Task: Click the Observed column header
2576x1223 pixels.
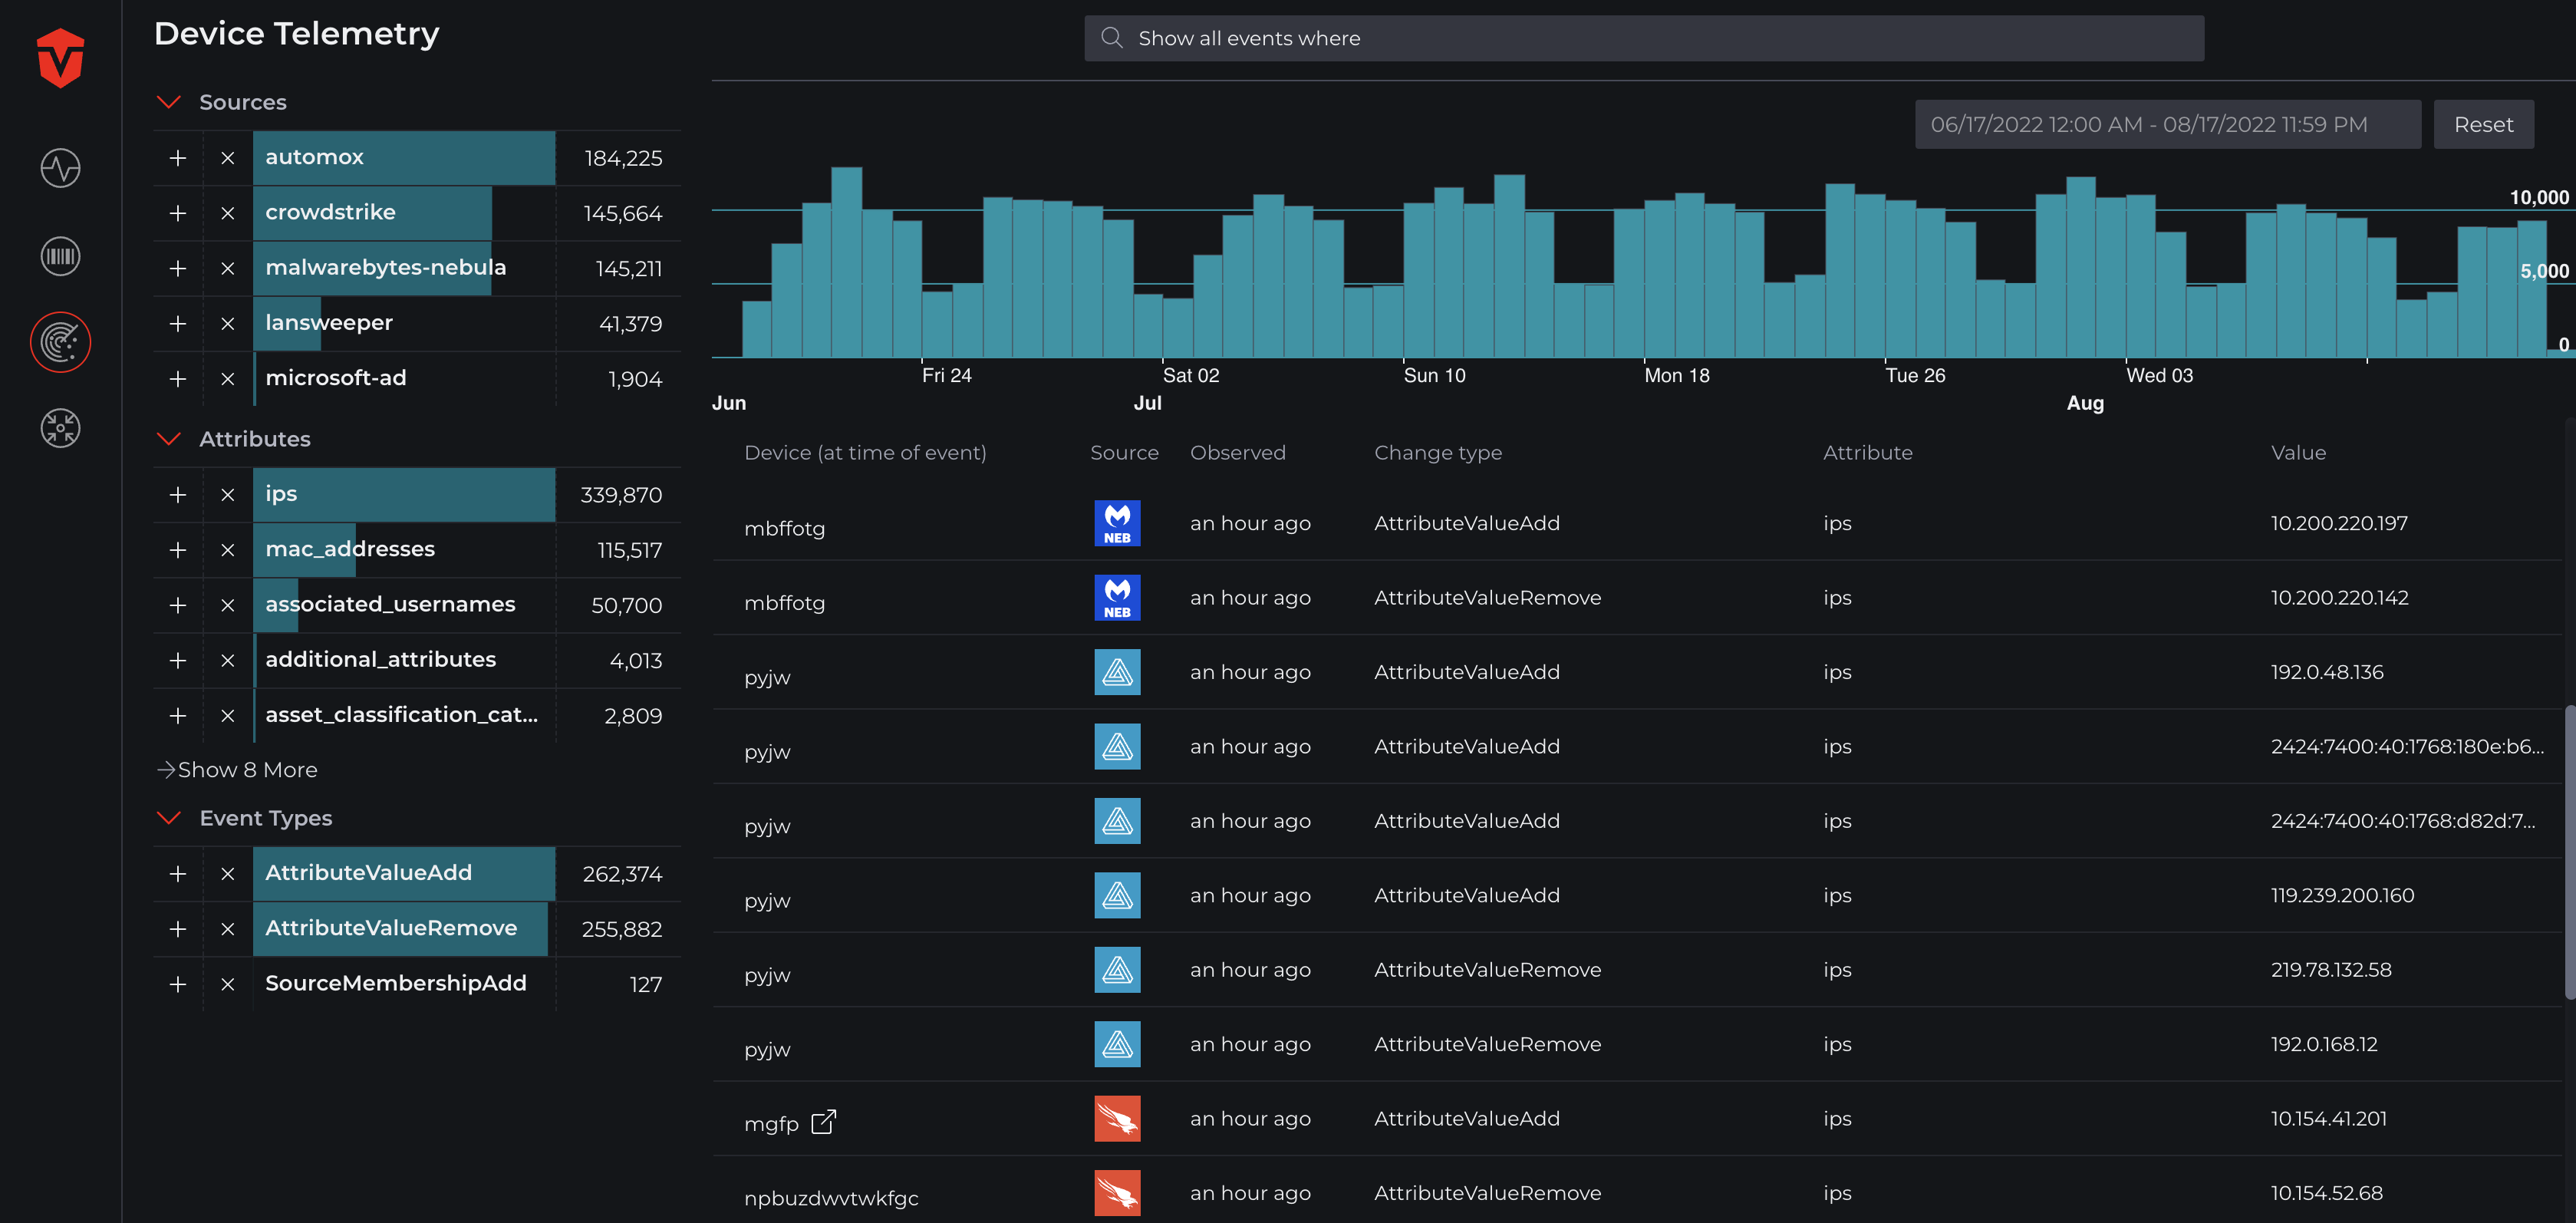Action: 1238,453
